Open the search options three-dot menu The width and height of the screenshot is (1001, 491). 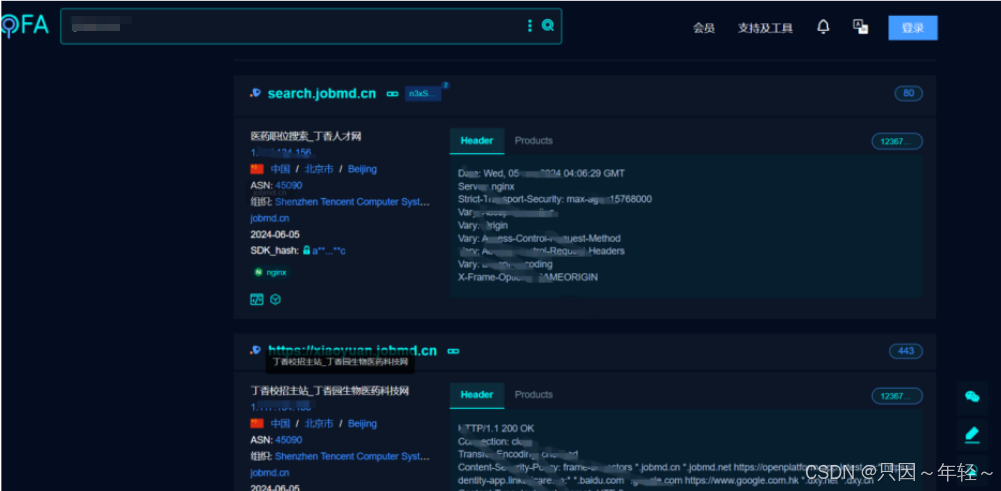point(529,26)
